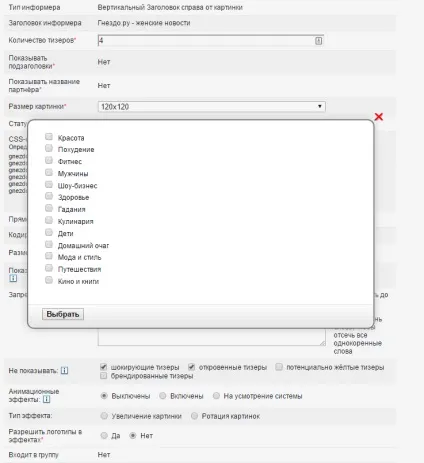Check the Красота category
The image size is (424, 463).
coord(49,137)
